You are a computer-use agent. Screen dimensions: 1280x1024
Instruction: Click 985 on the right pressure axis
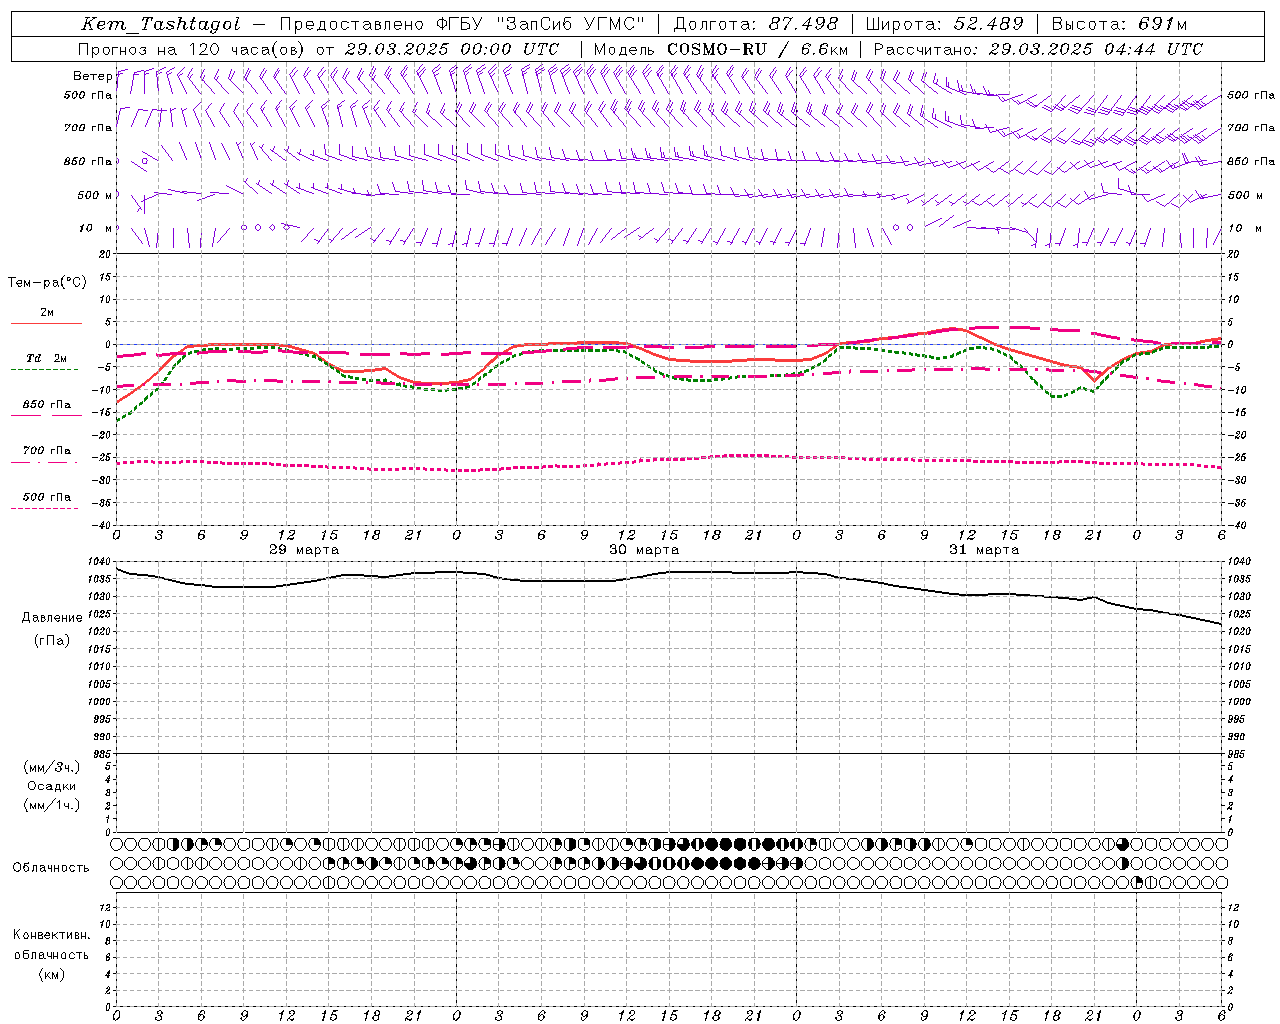tap(1237, 754)
